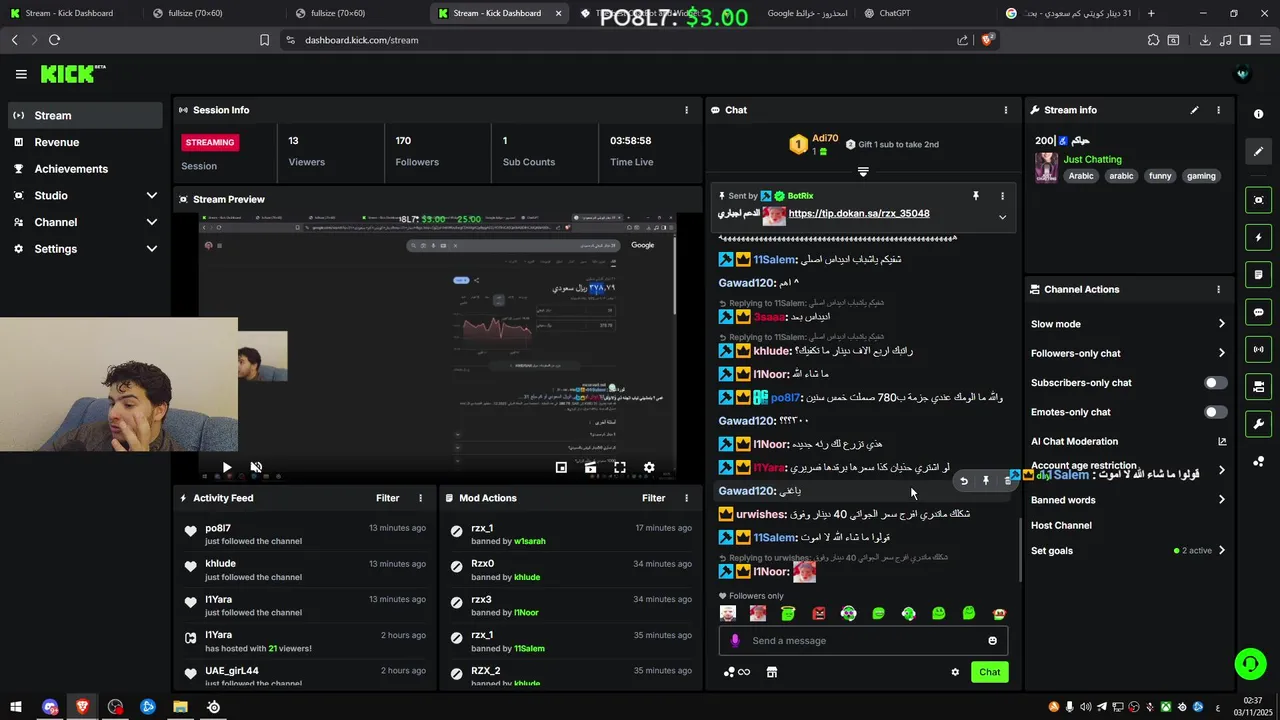Toggle channel actions camera panel in rail
1280x720 pixels.
tap(1258, 386)
